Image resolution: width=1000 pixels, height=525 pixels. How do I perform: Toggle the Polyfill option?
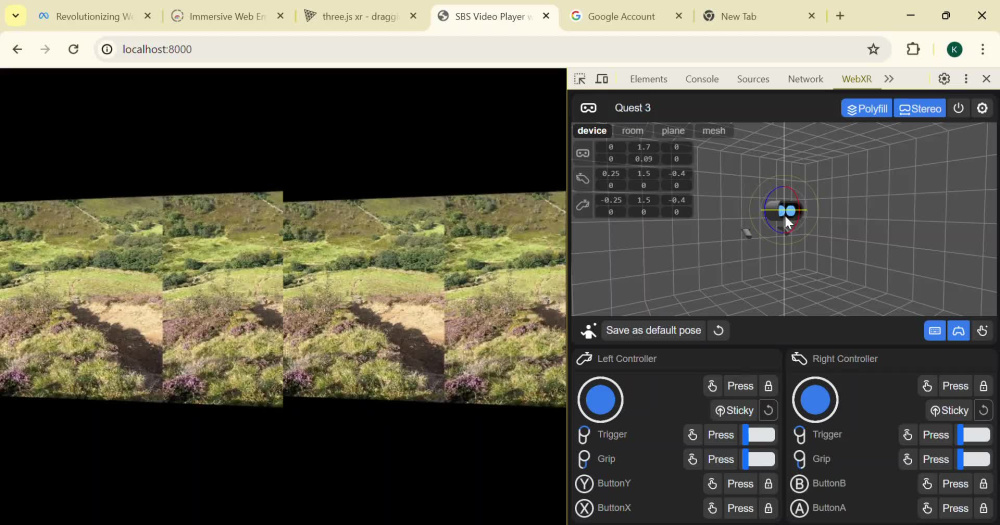(867, 109)
